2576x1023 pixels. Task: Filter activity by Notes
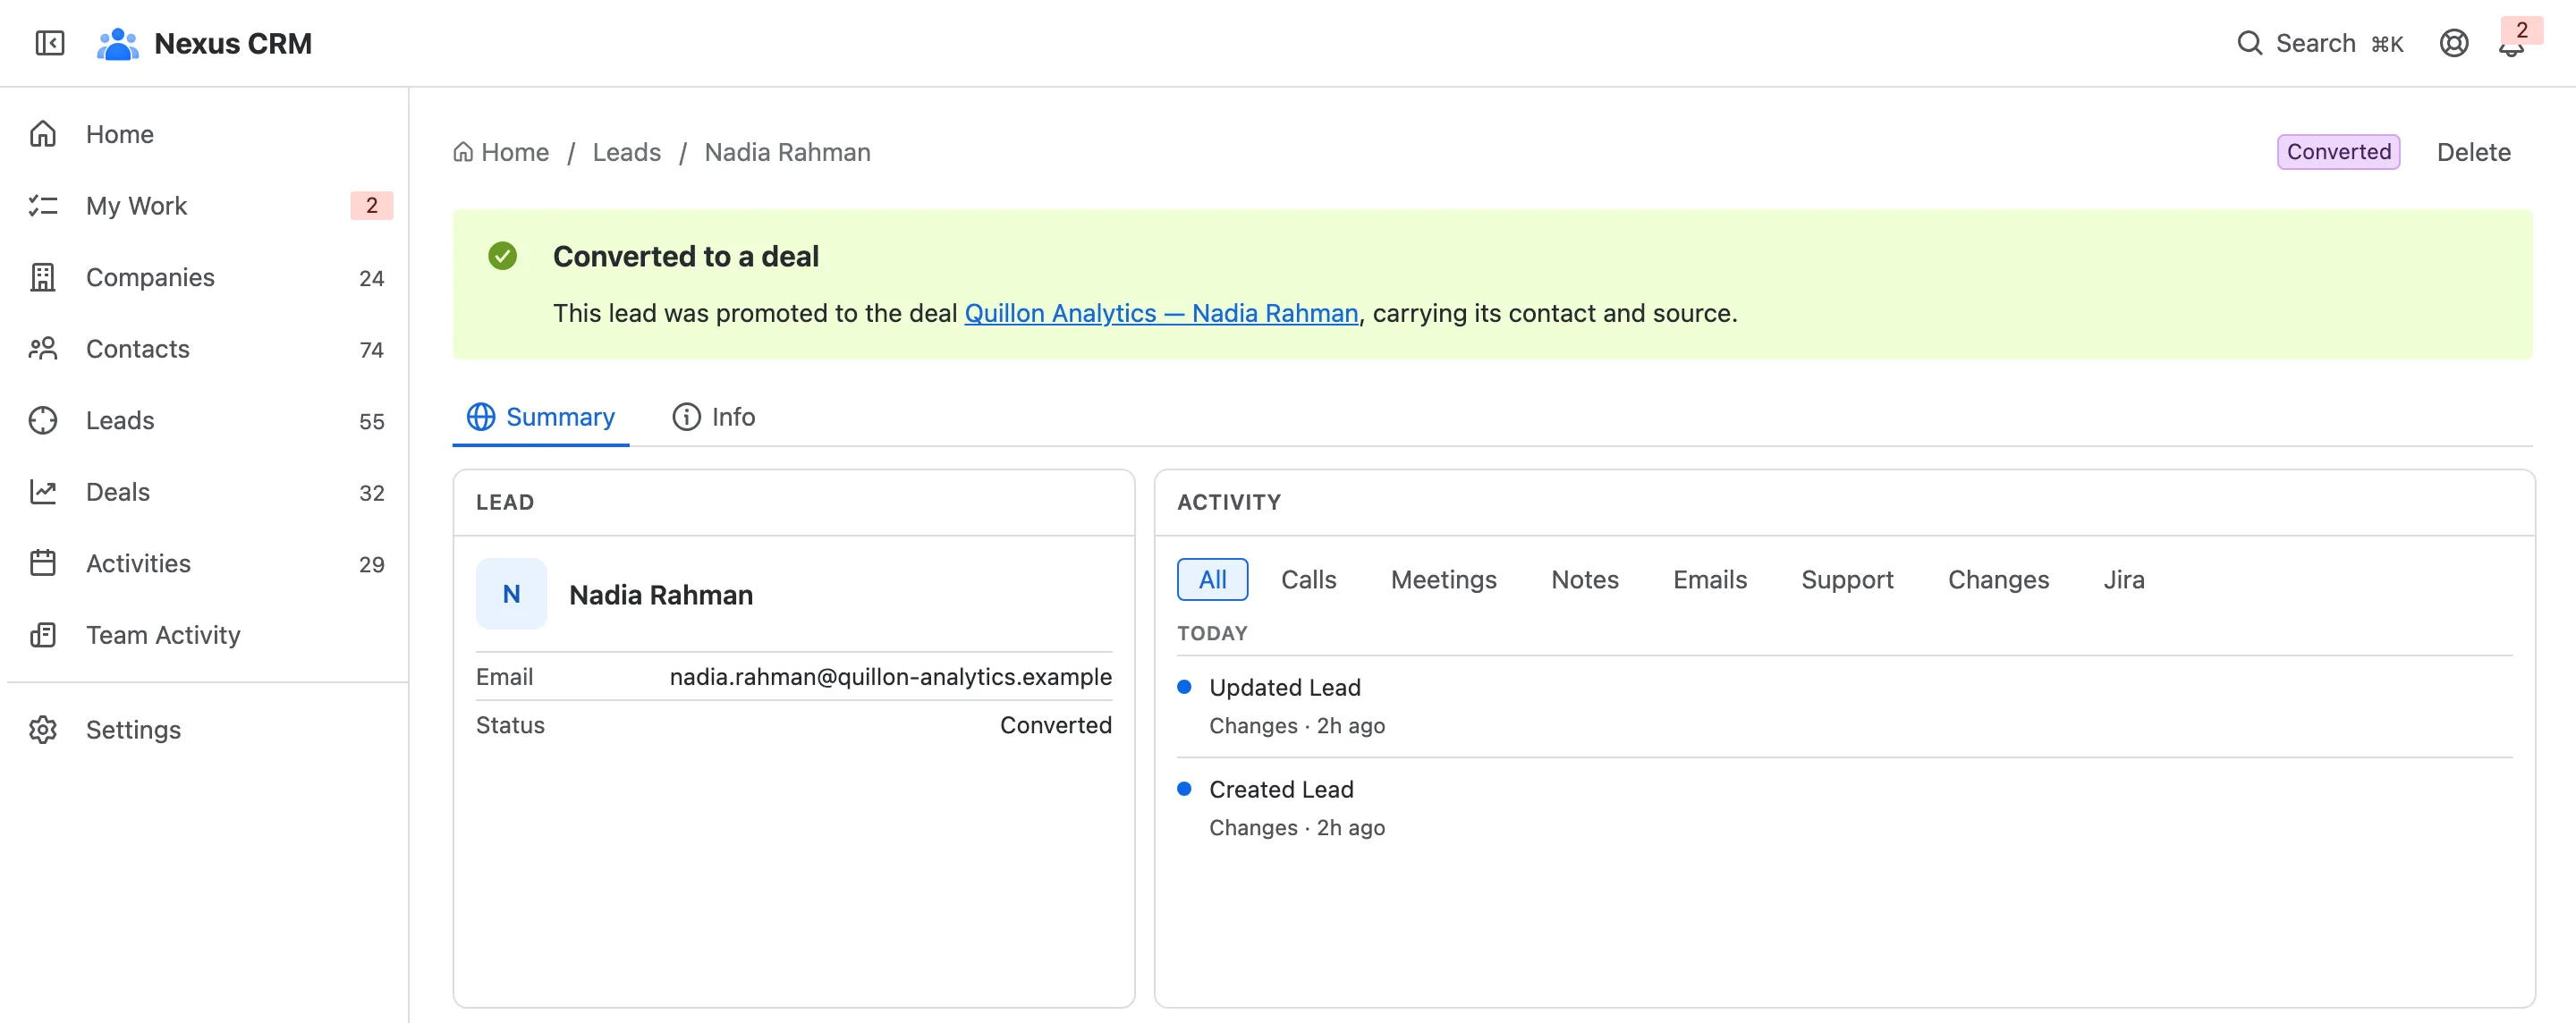click(1584, 579)
